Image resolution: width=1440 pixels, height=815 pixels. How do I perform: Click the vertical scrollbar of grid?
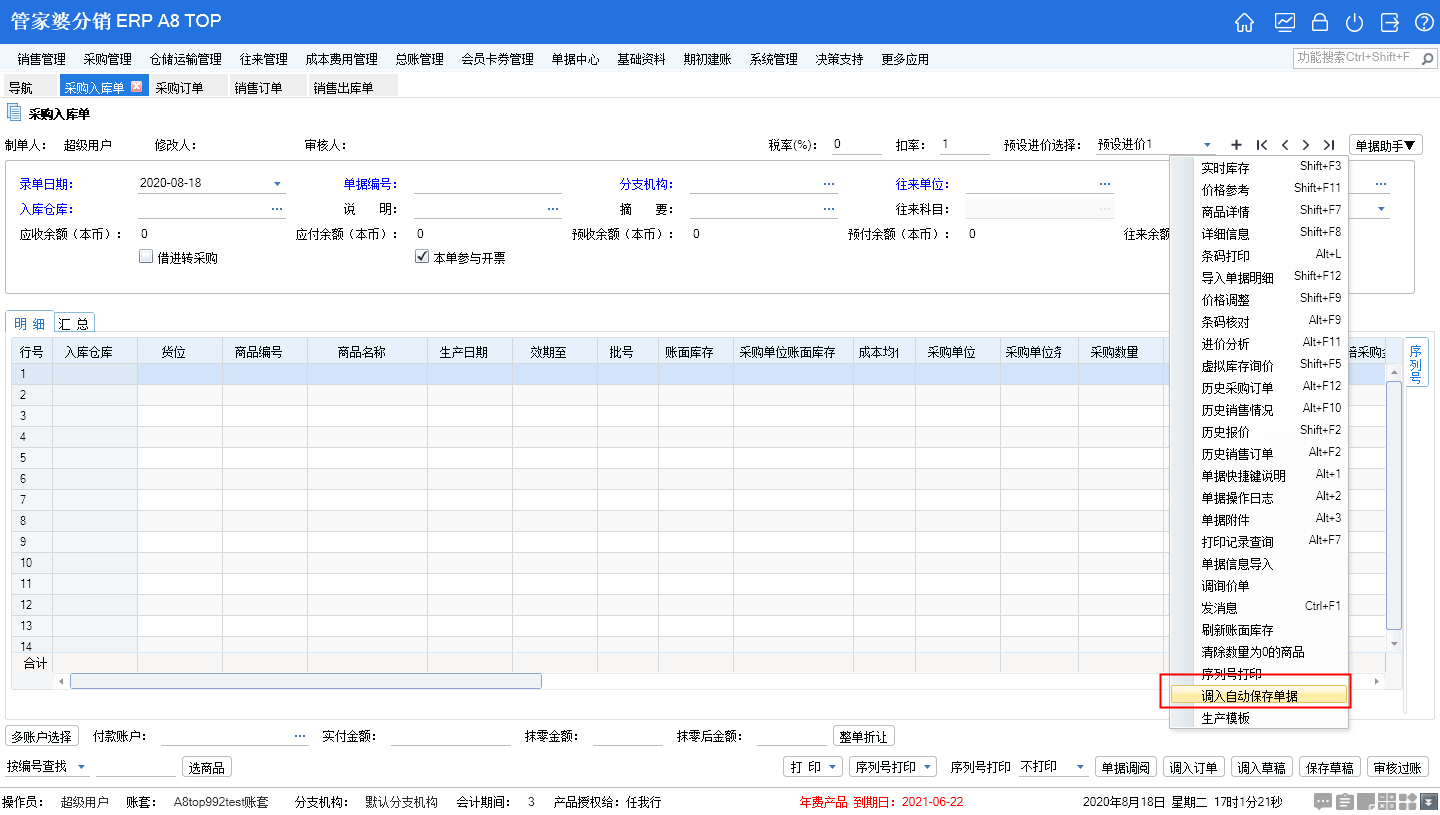(x=1394, y=505)
